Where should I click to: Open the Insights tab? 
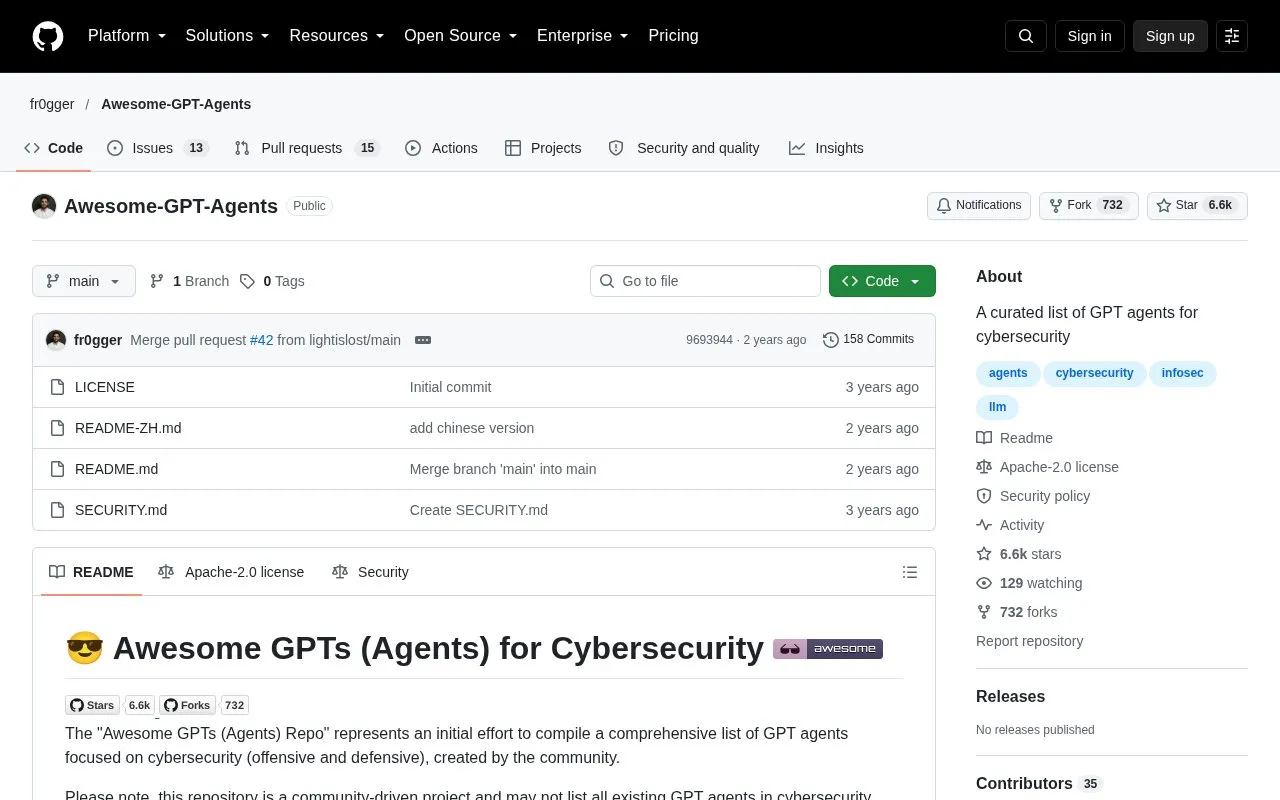(826, 148)
